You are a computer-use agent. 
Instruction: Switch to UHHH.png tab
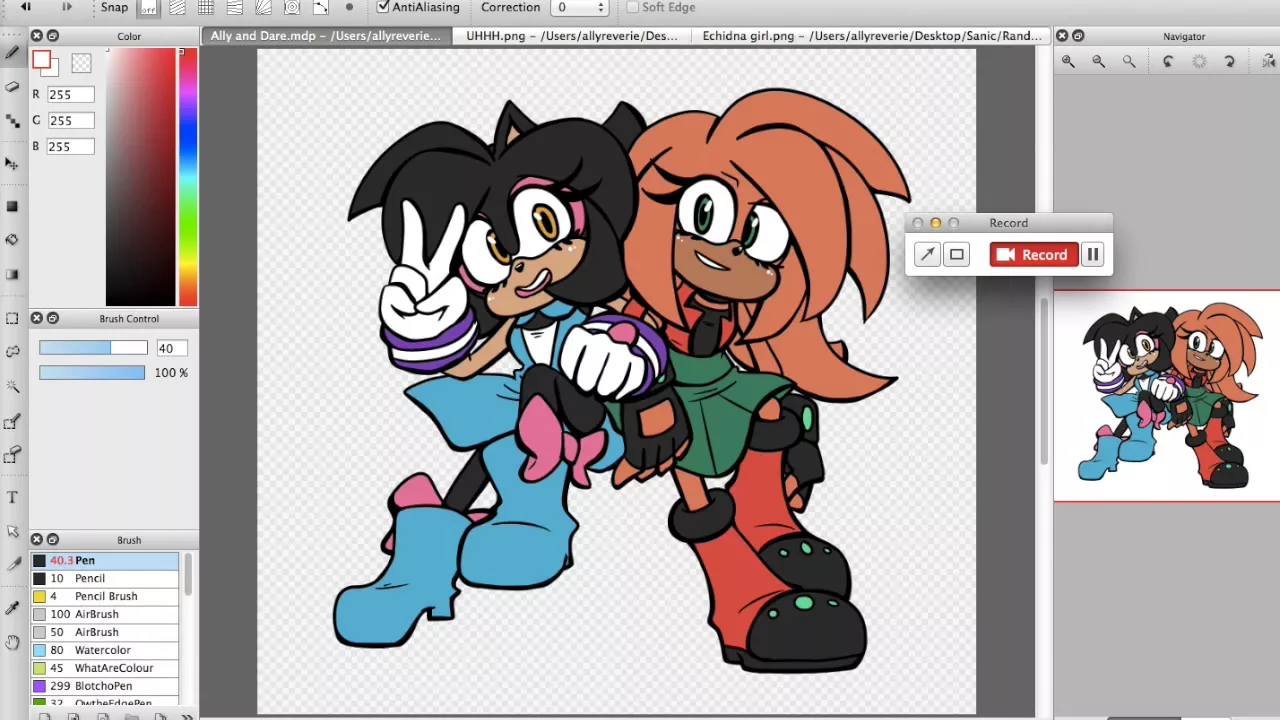[571, 36]
